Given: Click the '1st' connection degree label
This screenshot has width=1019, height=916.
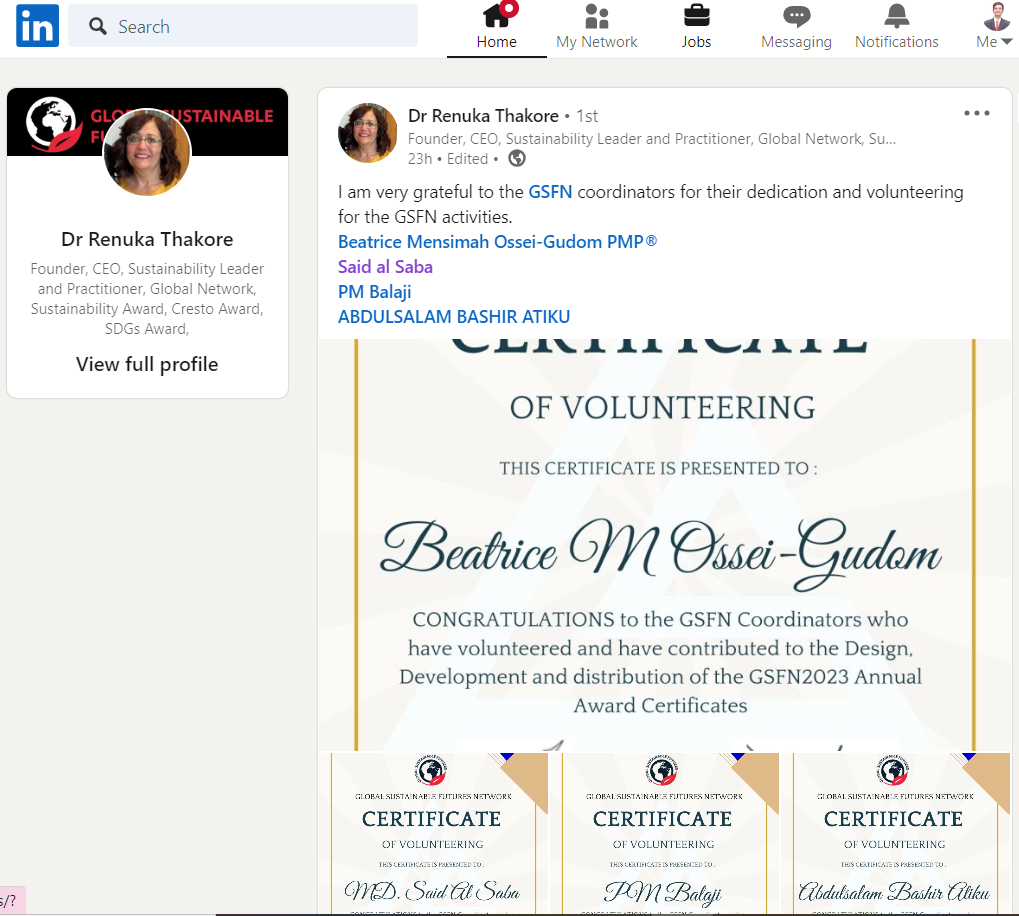Looking at the screenshot, I should (x=587, y=116).
